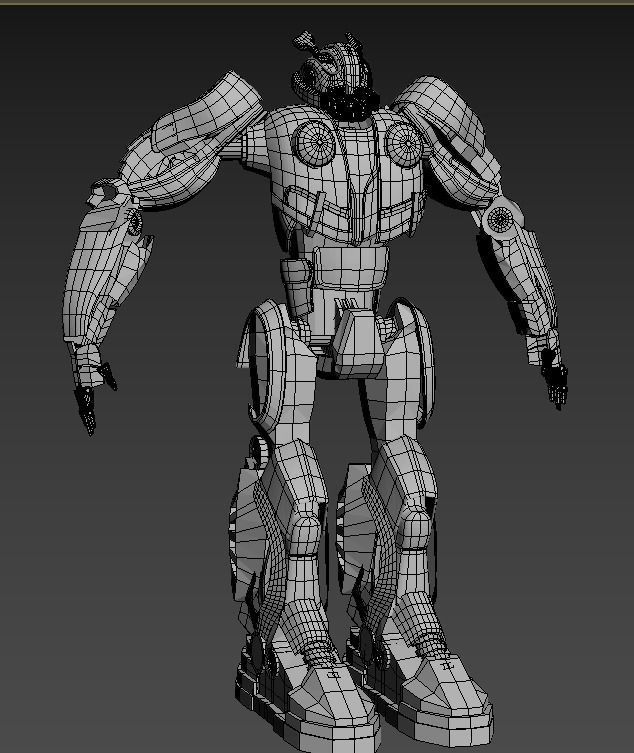Select the chest disc on the lower-shoulder side

click(404, 144)
